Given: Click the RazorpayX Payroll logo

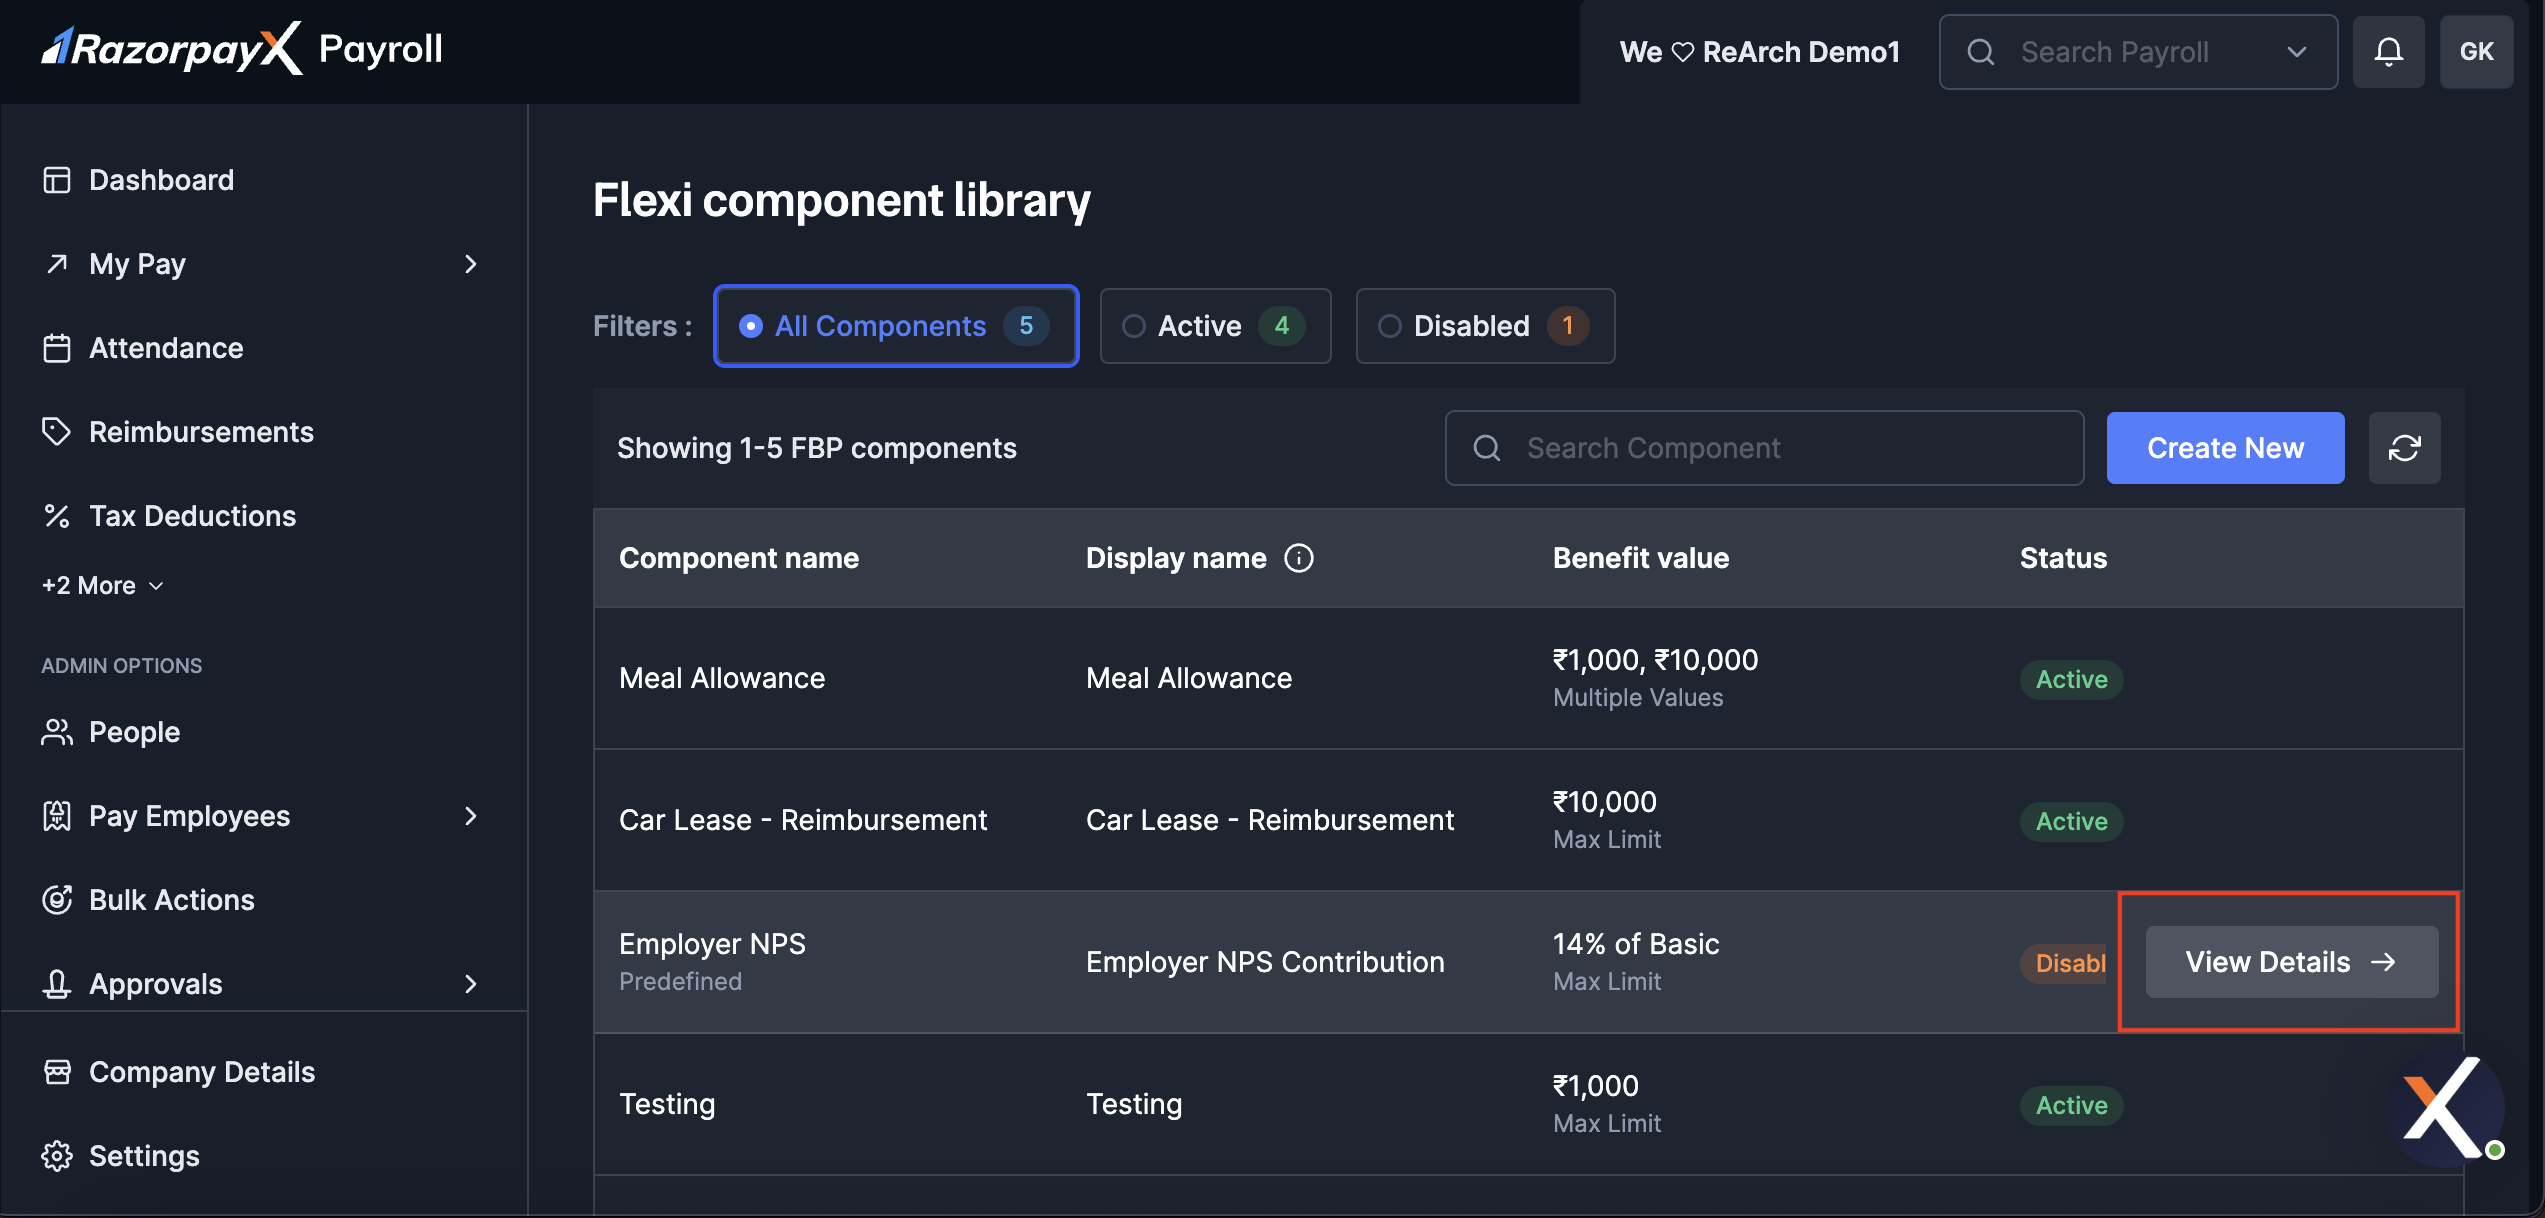Looking at the screenshot, I should [x=242, y=48].
